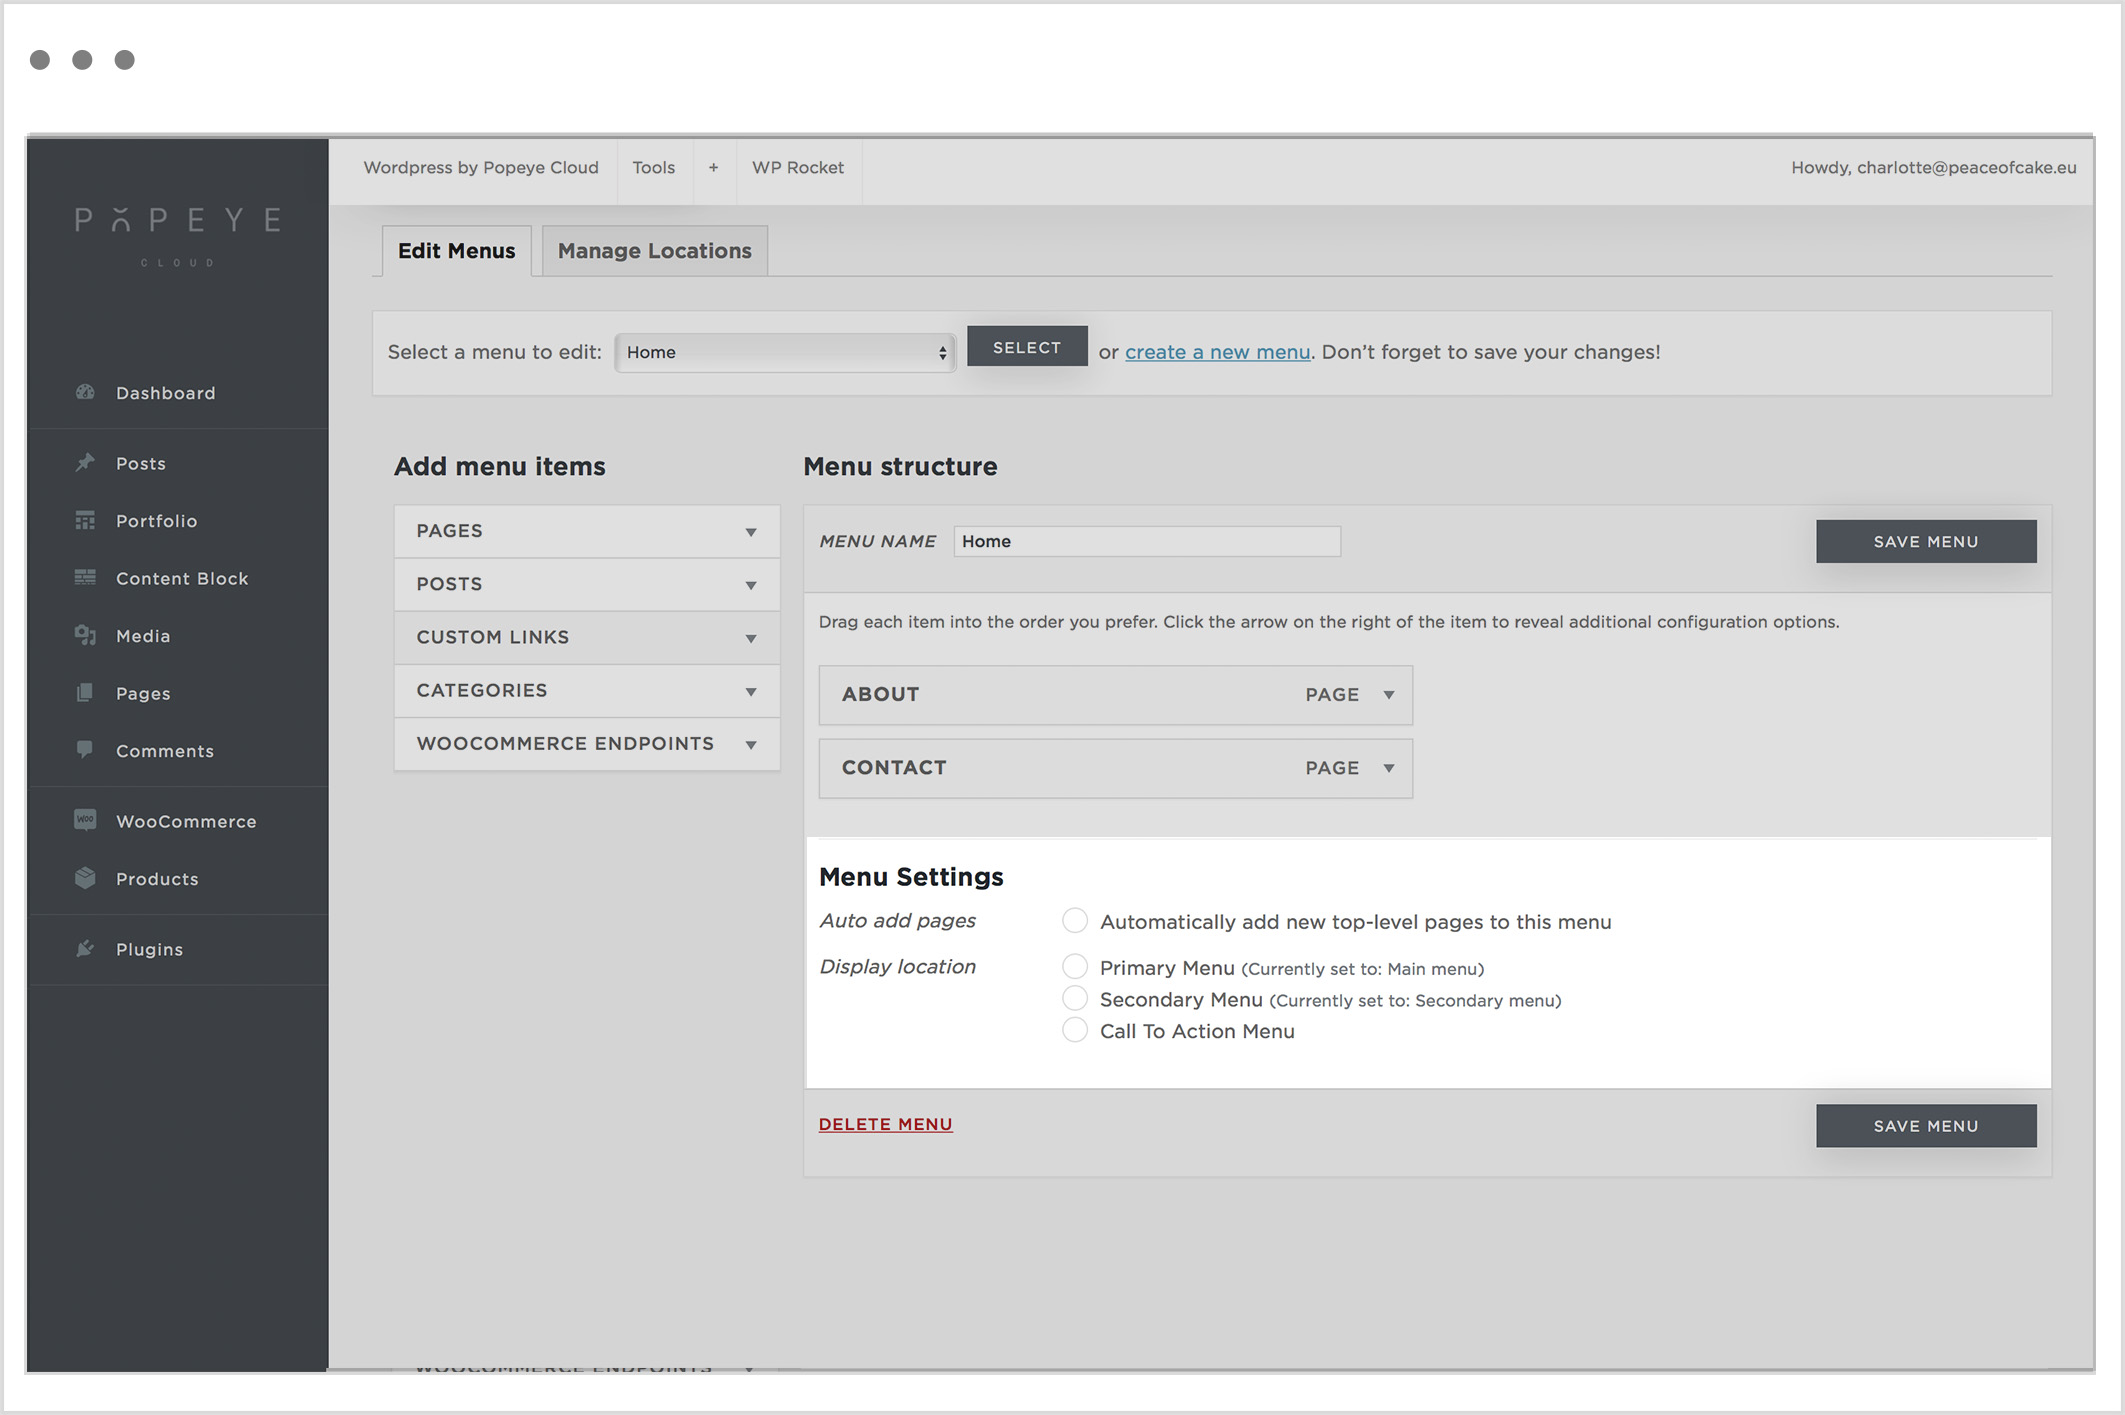The height and width of the screenshot is (1415, 2125).
Task: Open Portfolio in the sidebar
Action: [157, 521]
